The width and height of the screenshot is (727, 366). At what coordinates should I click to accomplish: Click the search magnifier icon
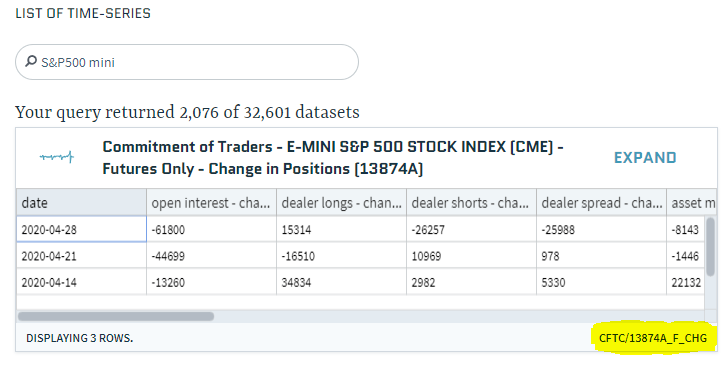31,61
